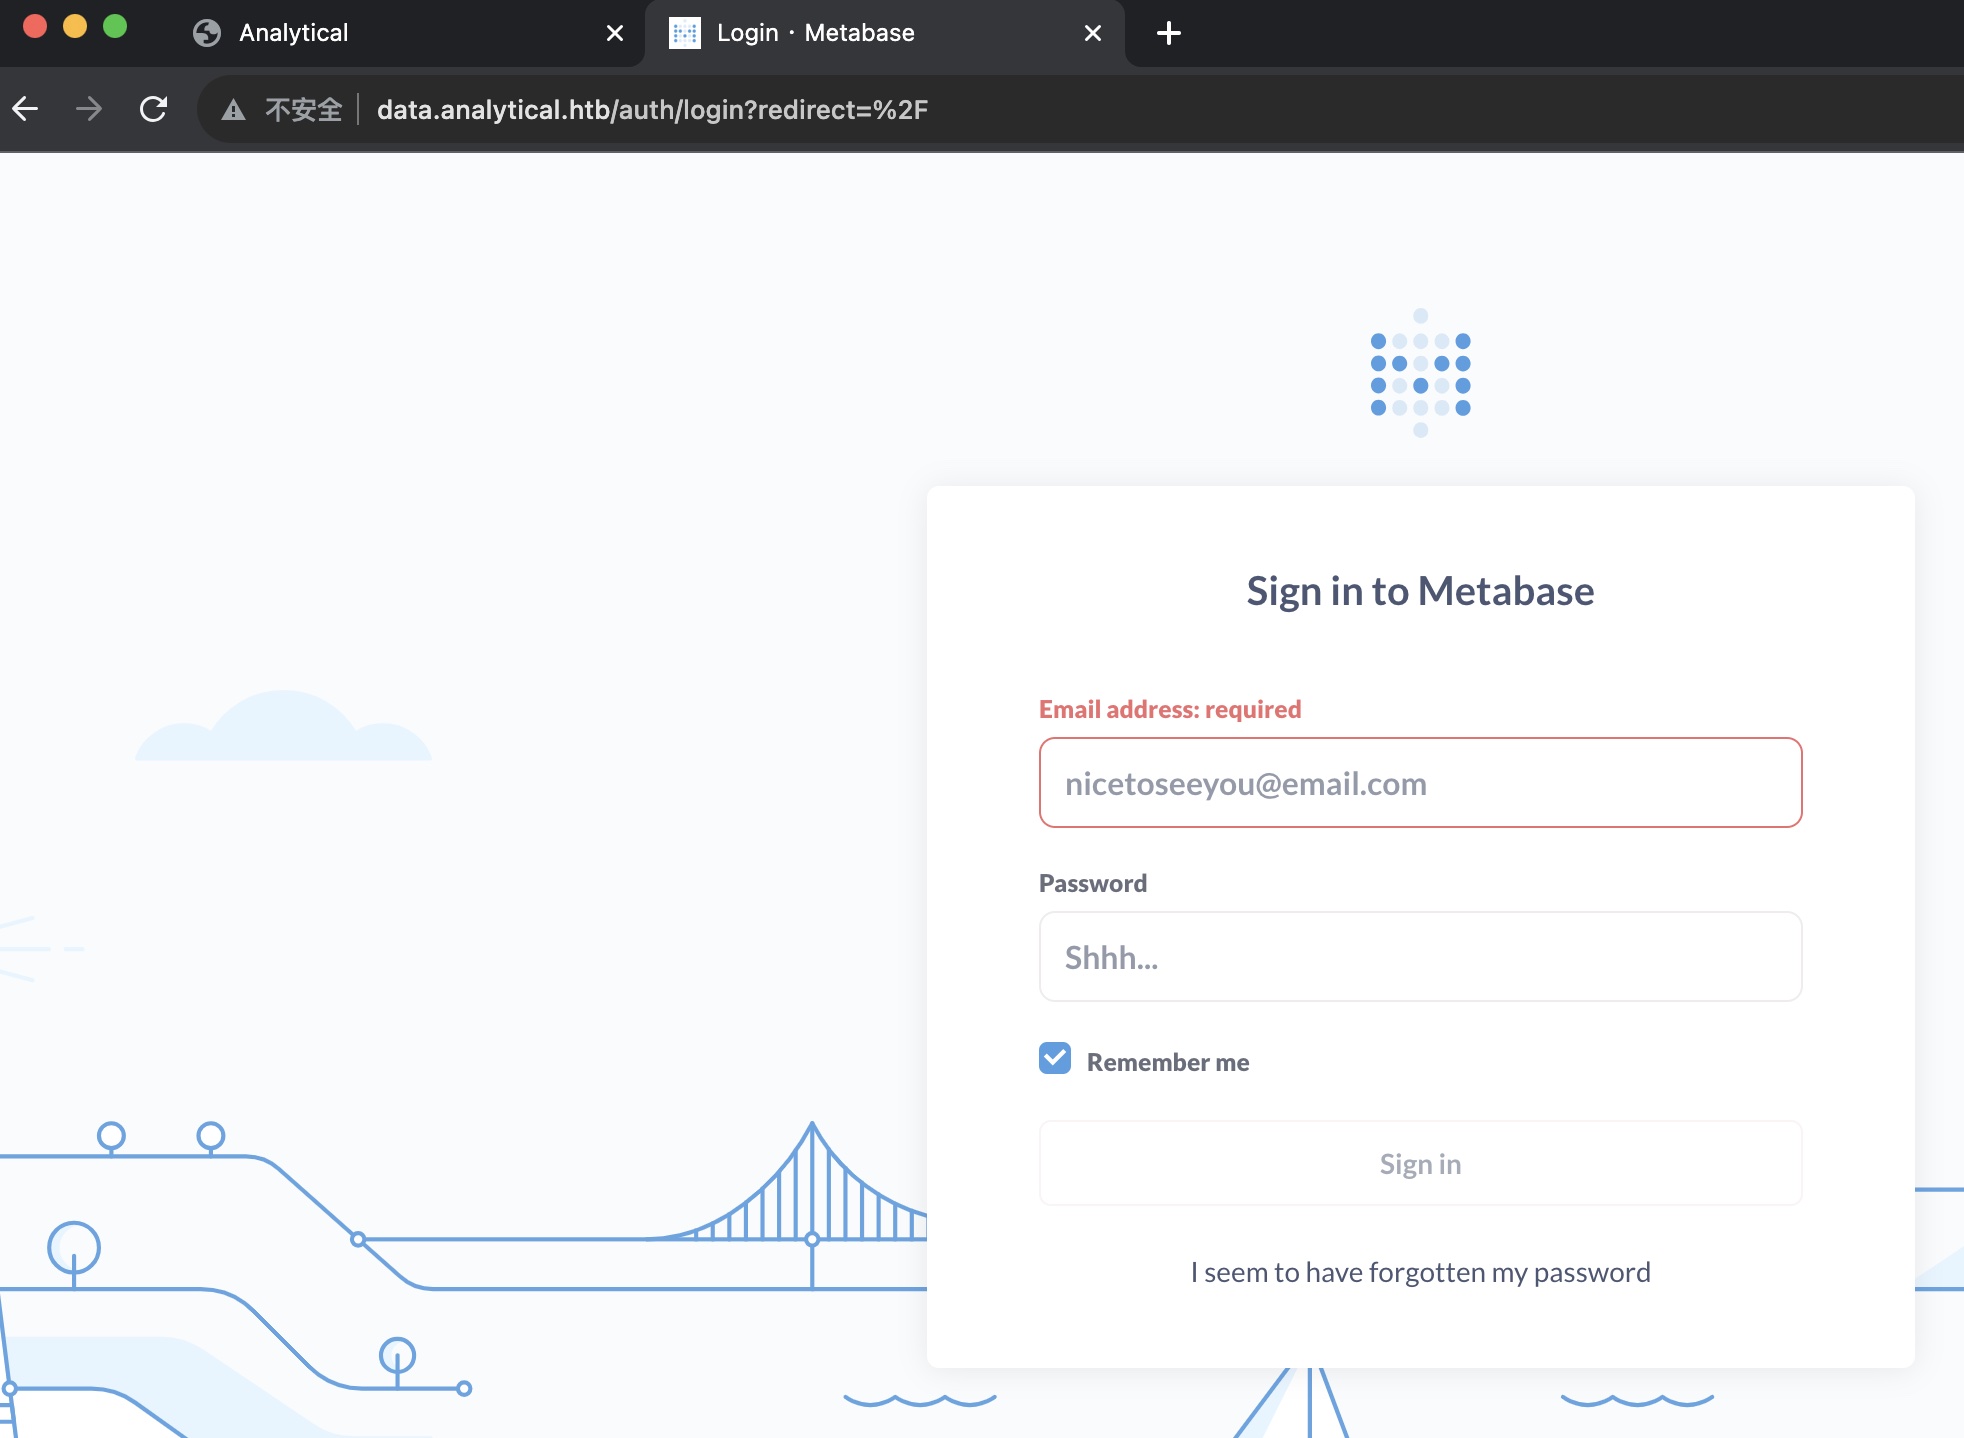
Task: Click the Metabase favicon on Login tab
Action: 685,33
